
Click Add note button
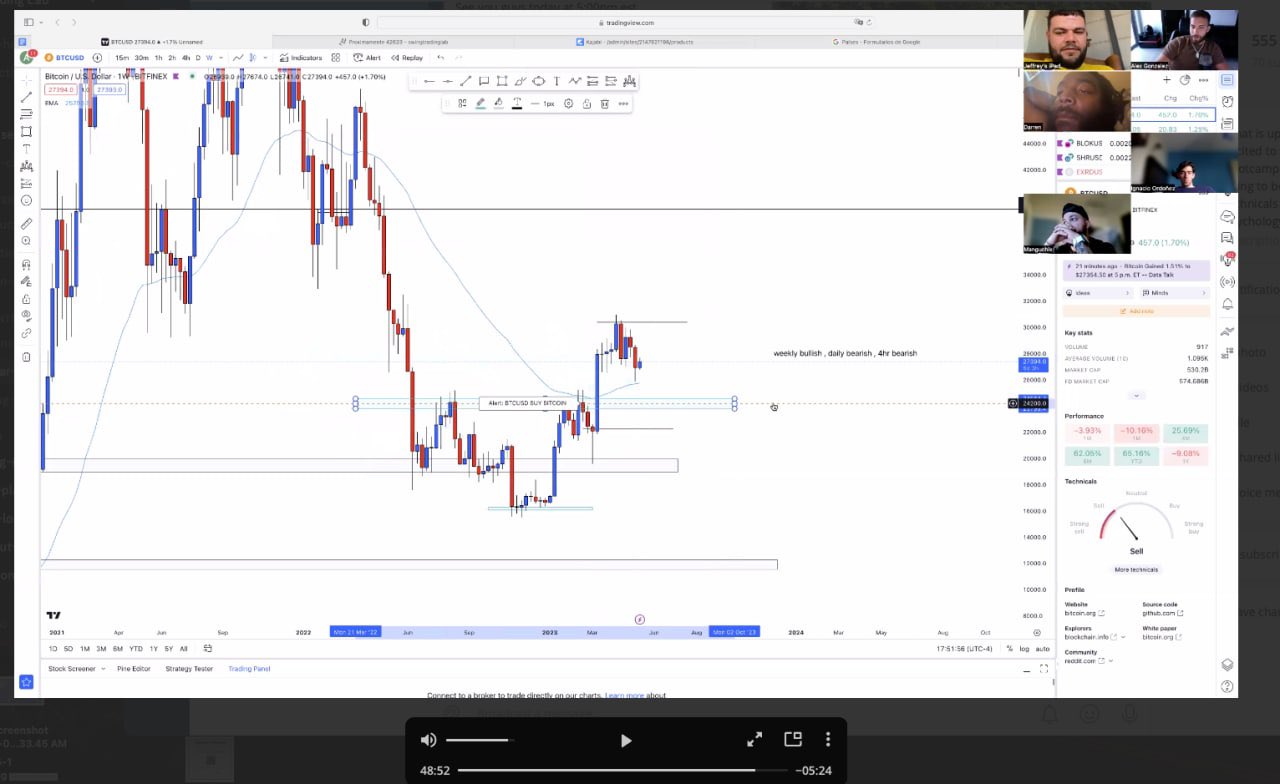tap(1136, 311)
